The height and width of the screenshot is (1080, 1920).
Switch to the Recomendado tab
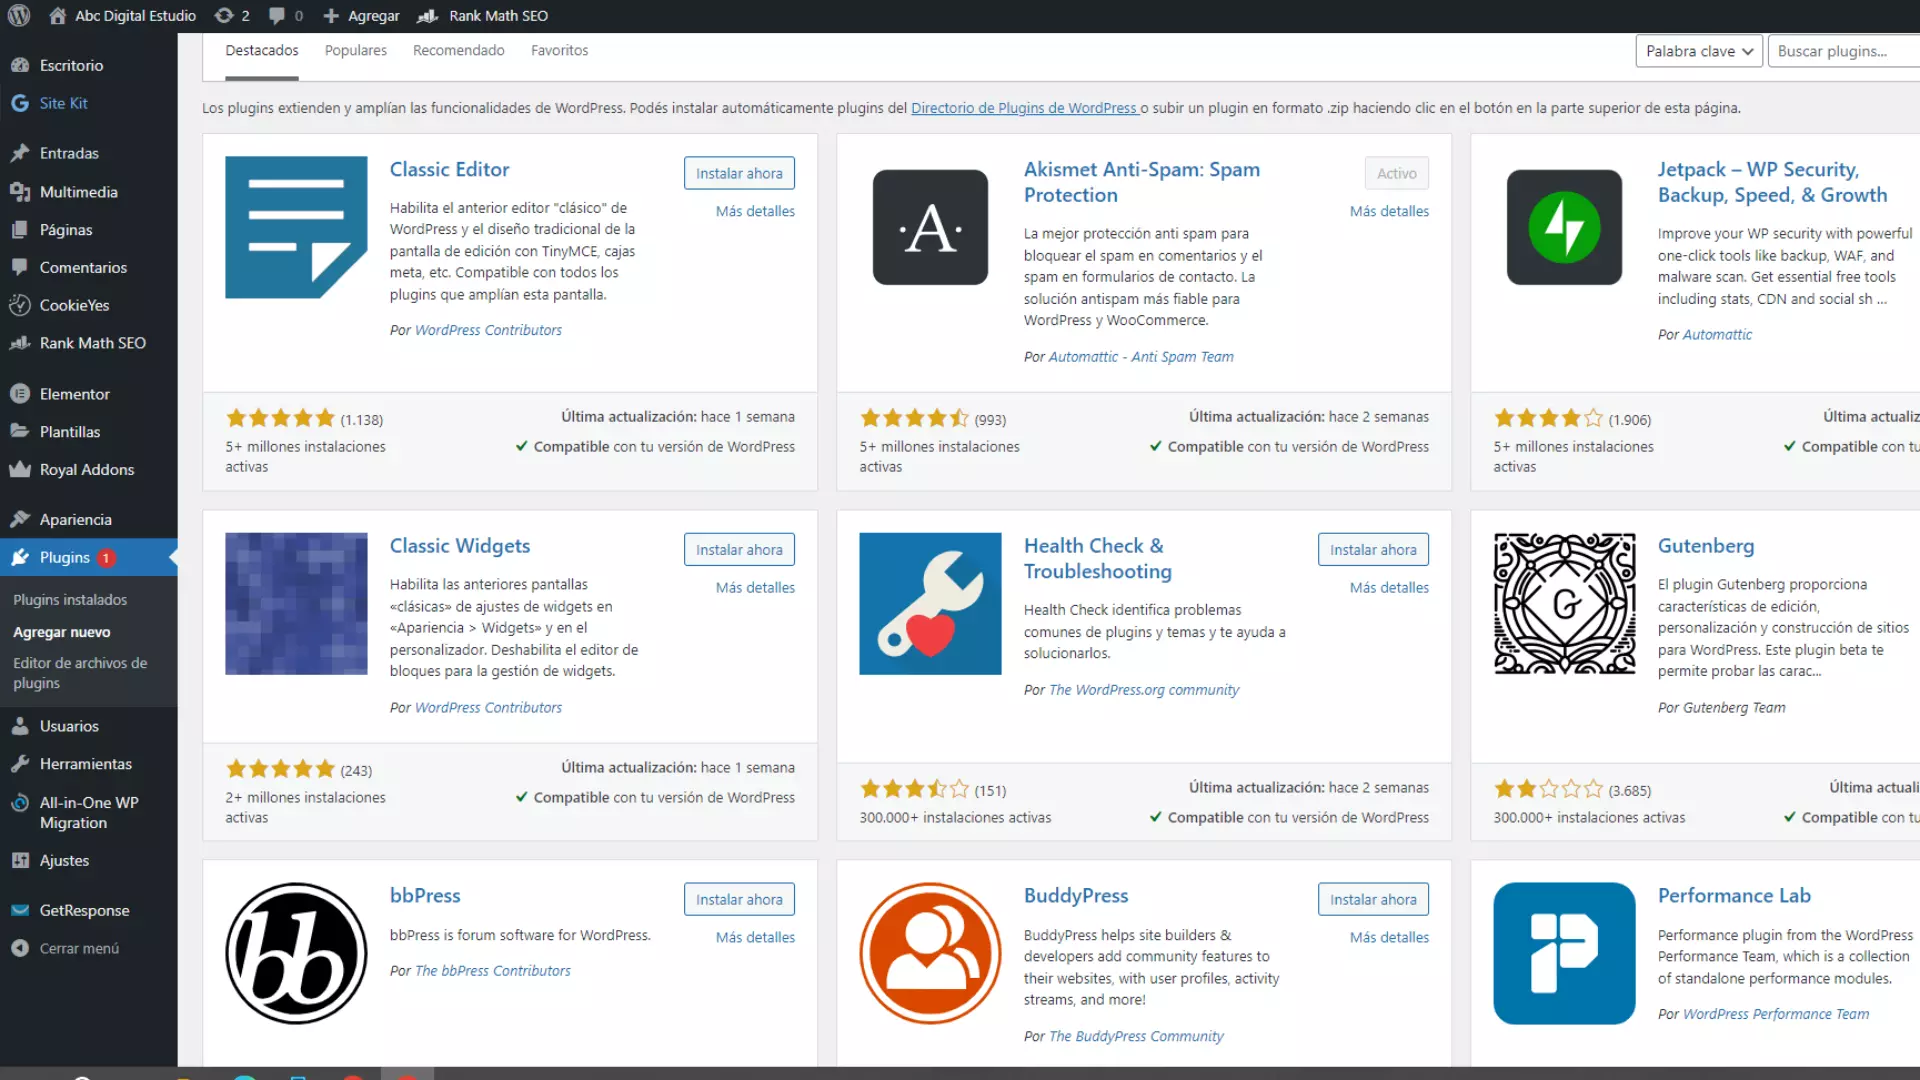[x=458, y=51]
